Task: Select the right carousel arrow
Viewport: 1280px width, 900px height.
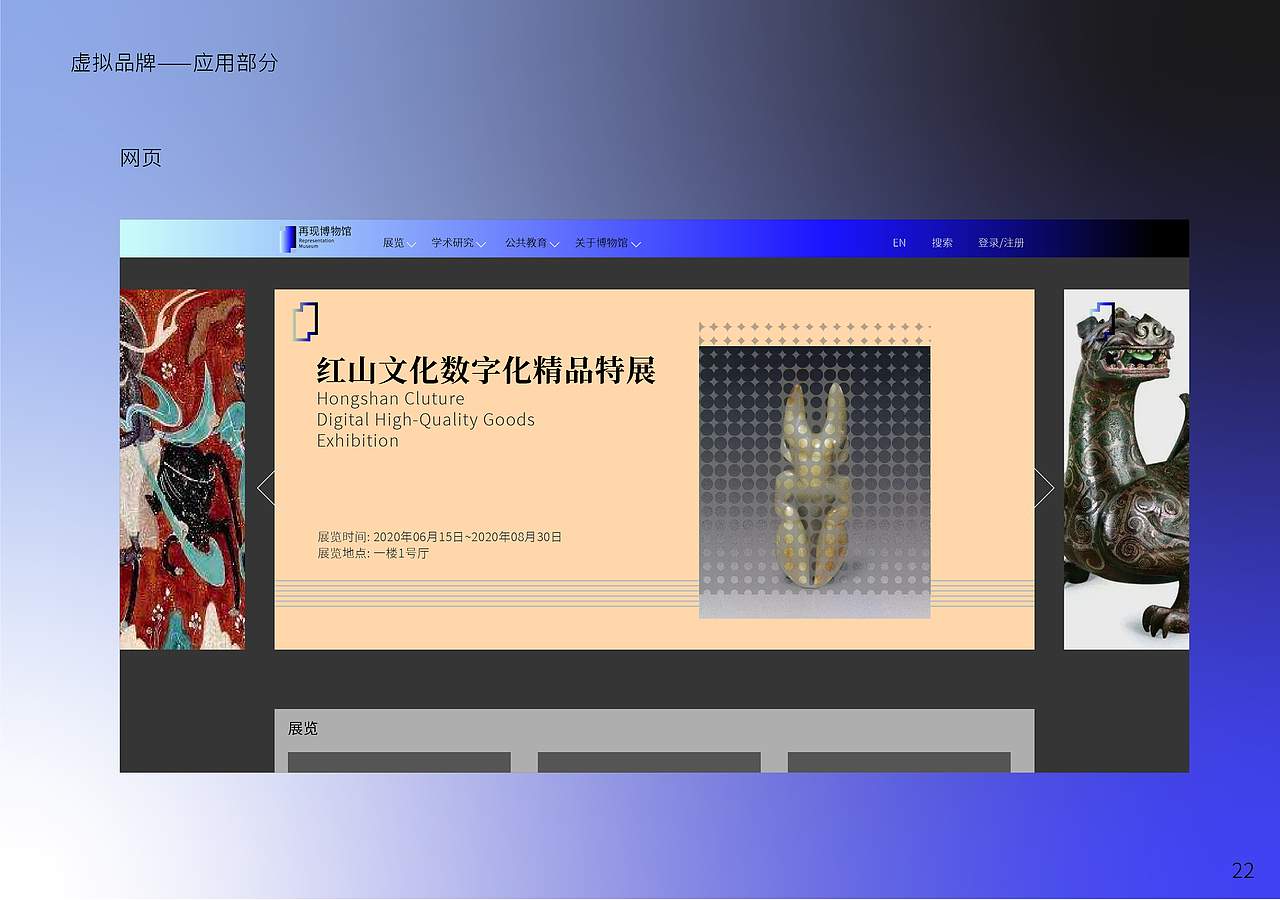Action: point(1045,488)
